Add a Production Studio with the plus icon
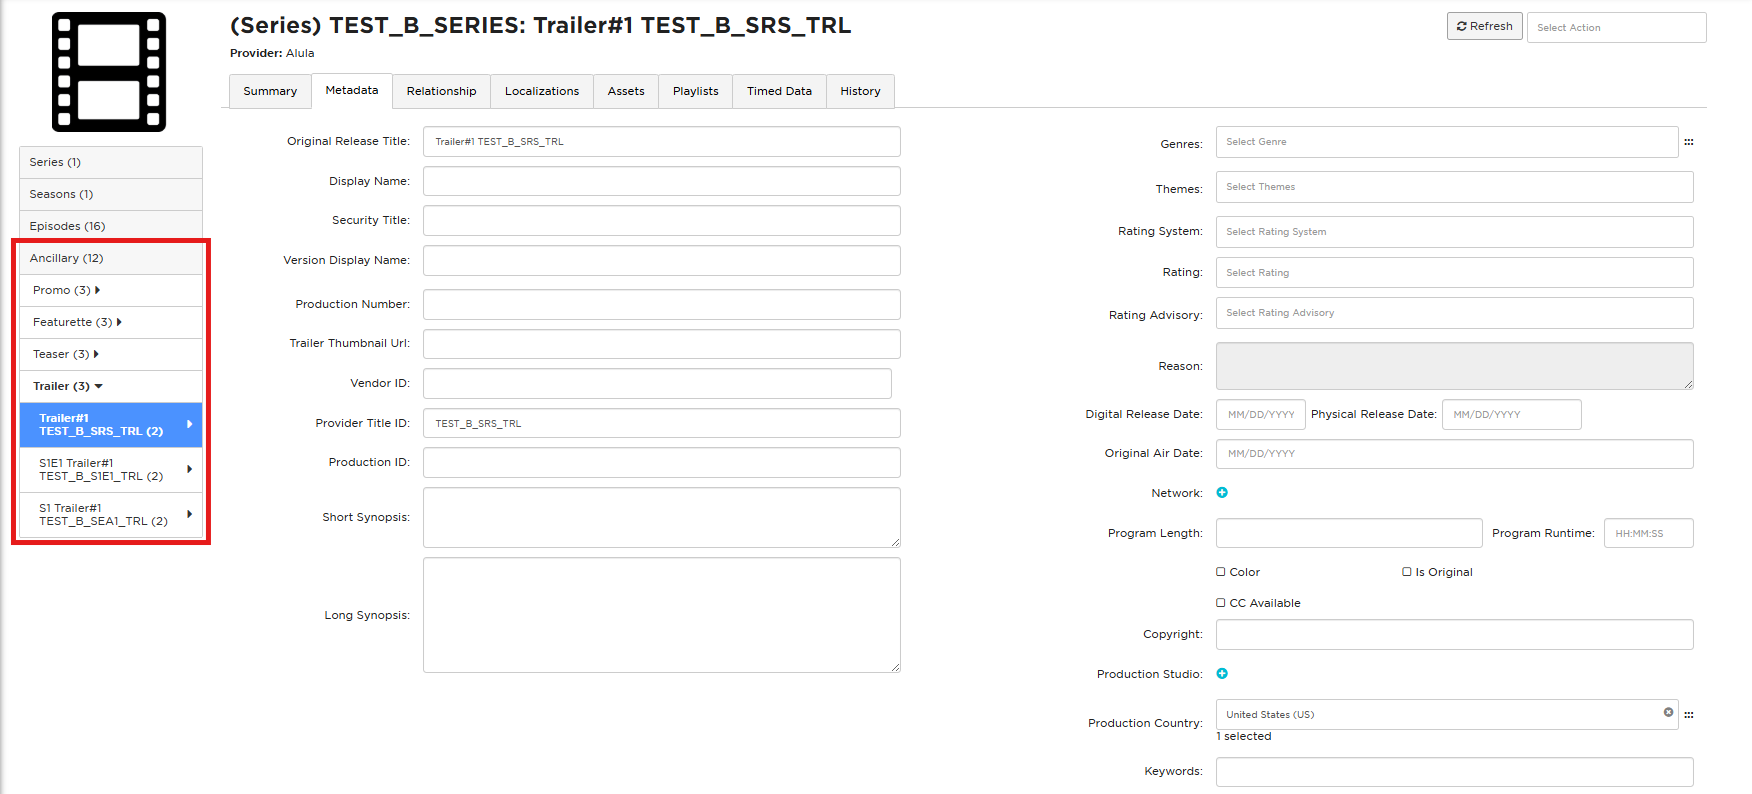 tap(1222, 674)
